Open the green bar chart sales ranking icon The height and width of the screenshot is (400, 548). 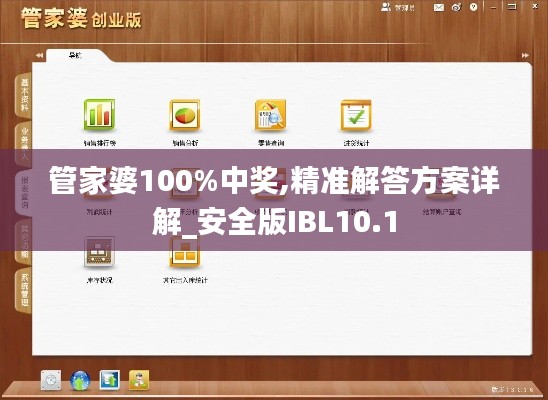(x=99, y=115)
